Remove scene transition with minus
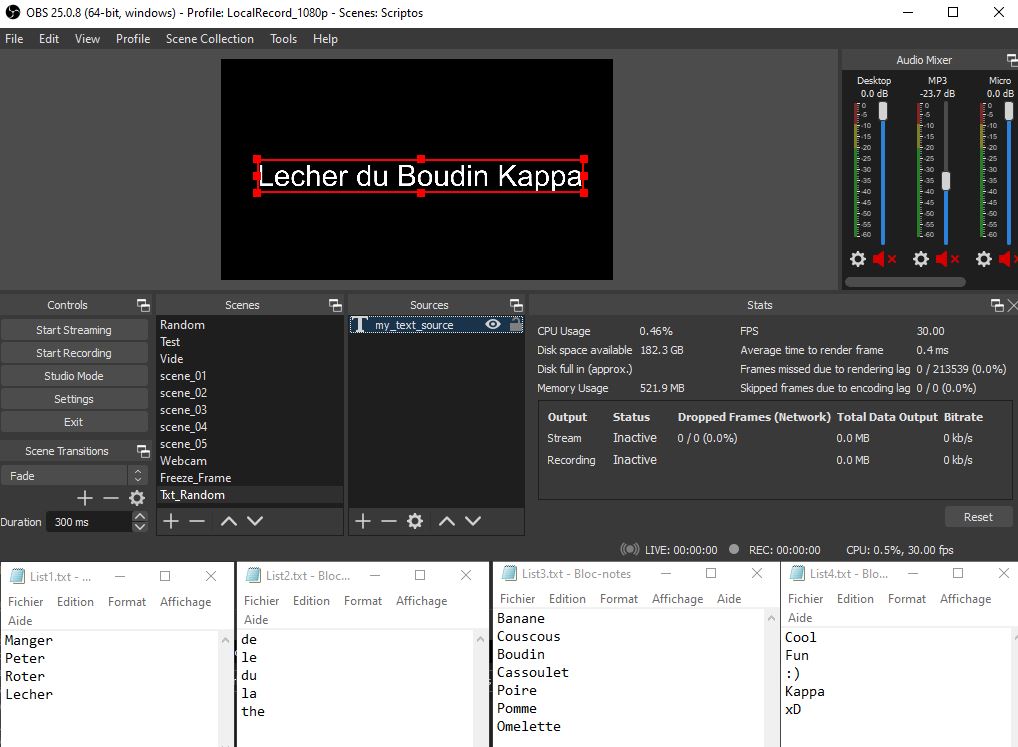1018x747 pixels. pos(111,498)
